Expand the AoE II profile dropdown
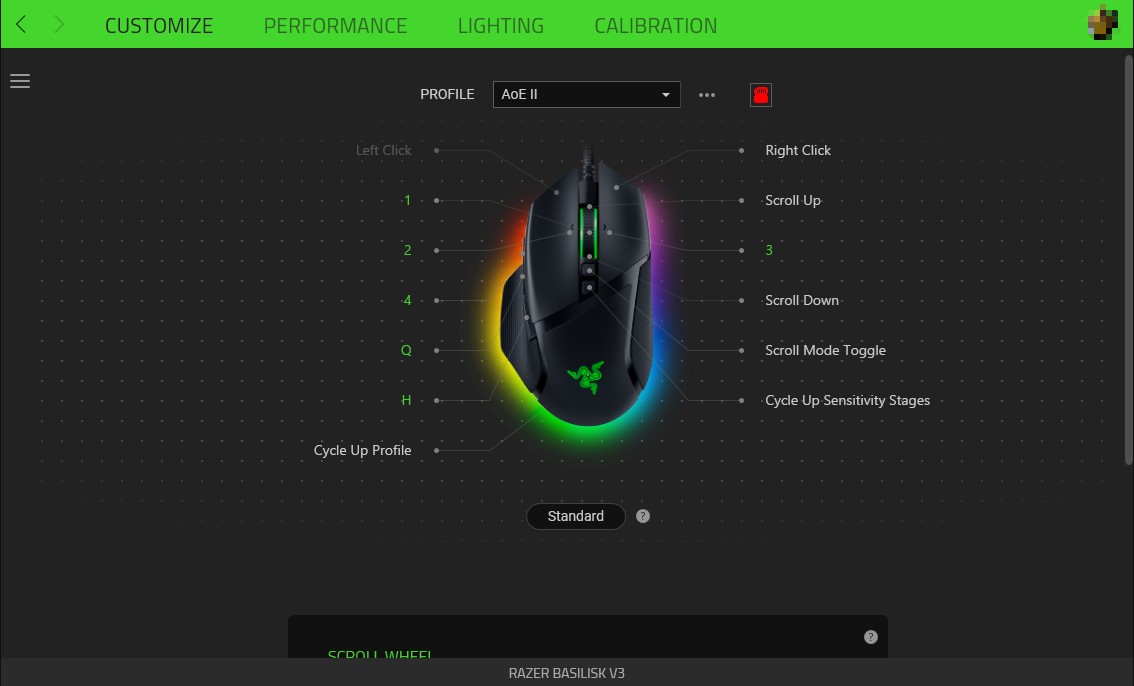Viewport: 1134px width, 686px height. point(587,95)
